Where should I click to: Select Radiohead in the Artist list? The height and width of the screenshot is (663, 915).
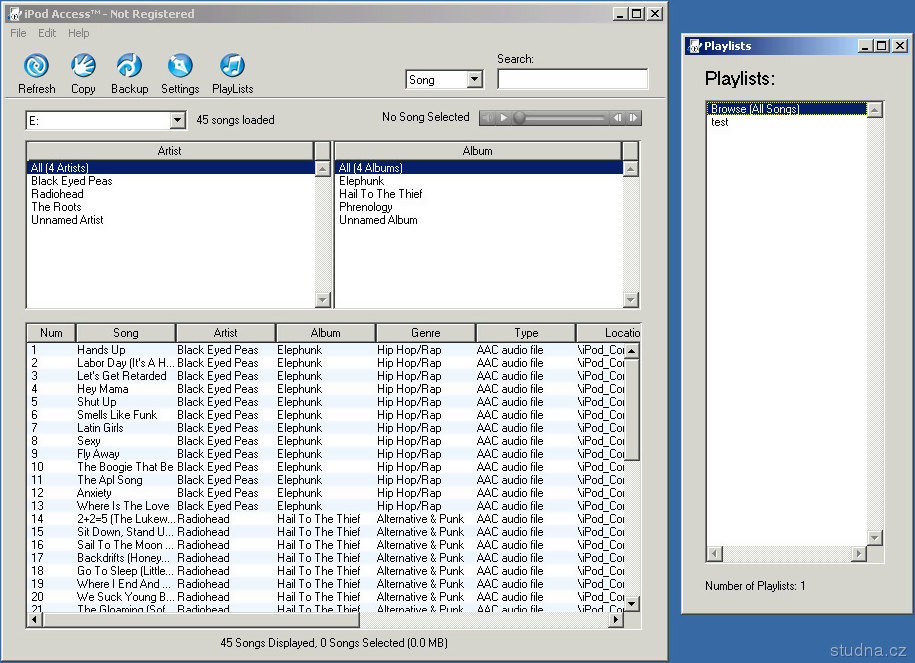click(57, 194)
